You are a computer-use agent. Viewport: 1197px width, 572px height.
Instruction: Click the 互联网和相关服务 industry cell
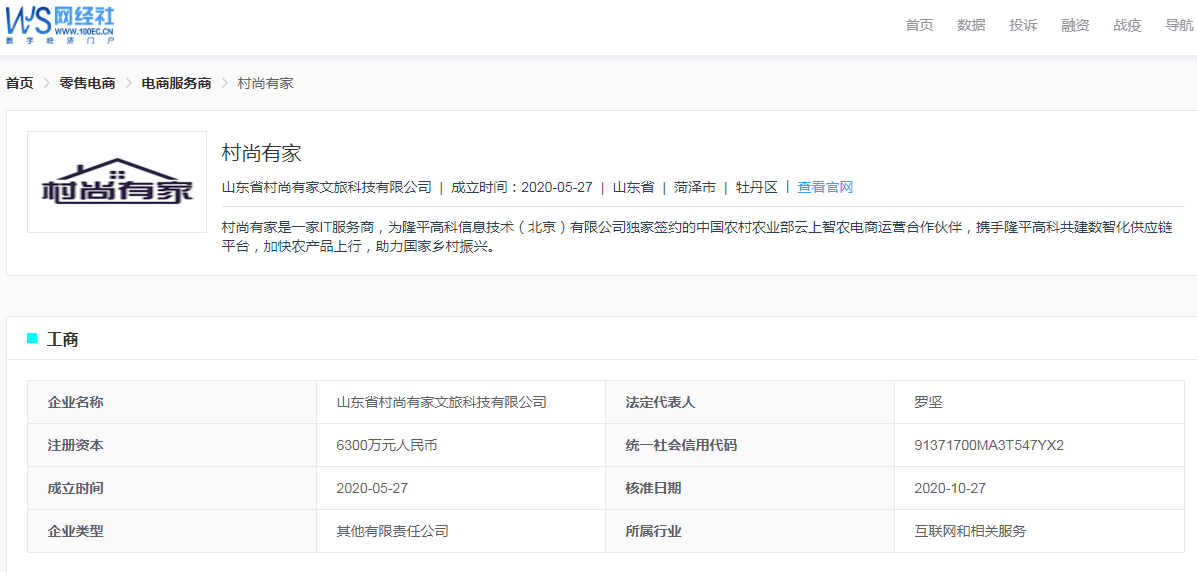pos(1040,531)
